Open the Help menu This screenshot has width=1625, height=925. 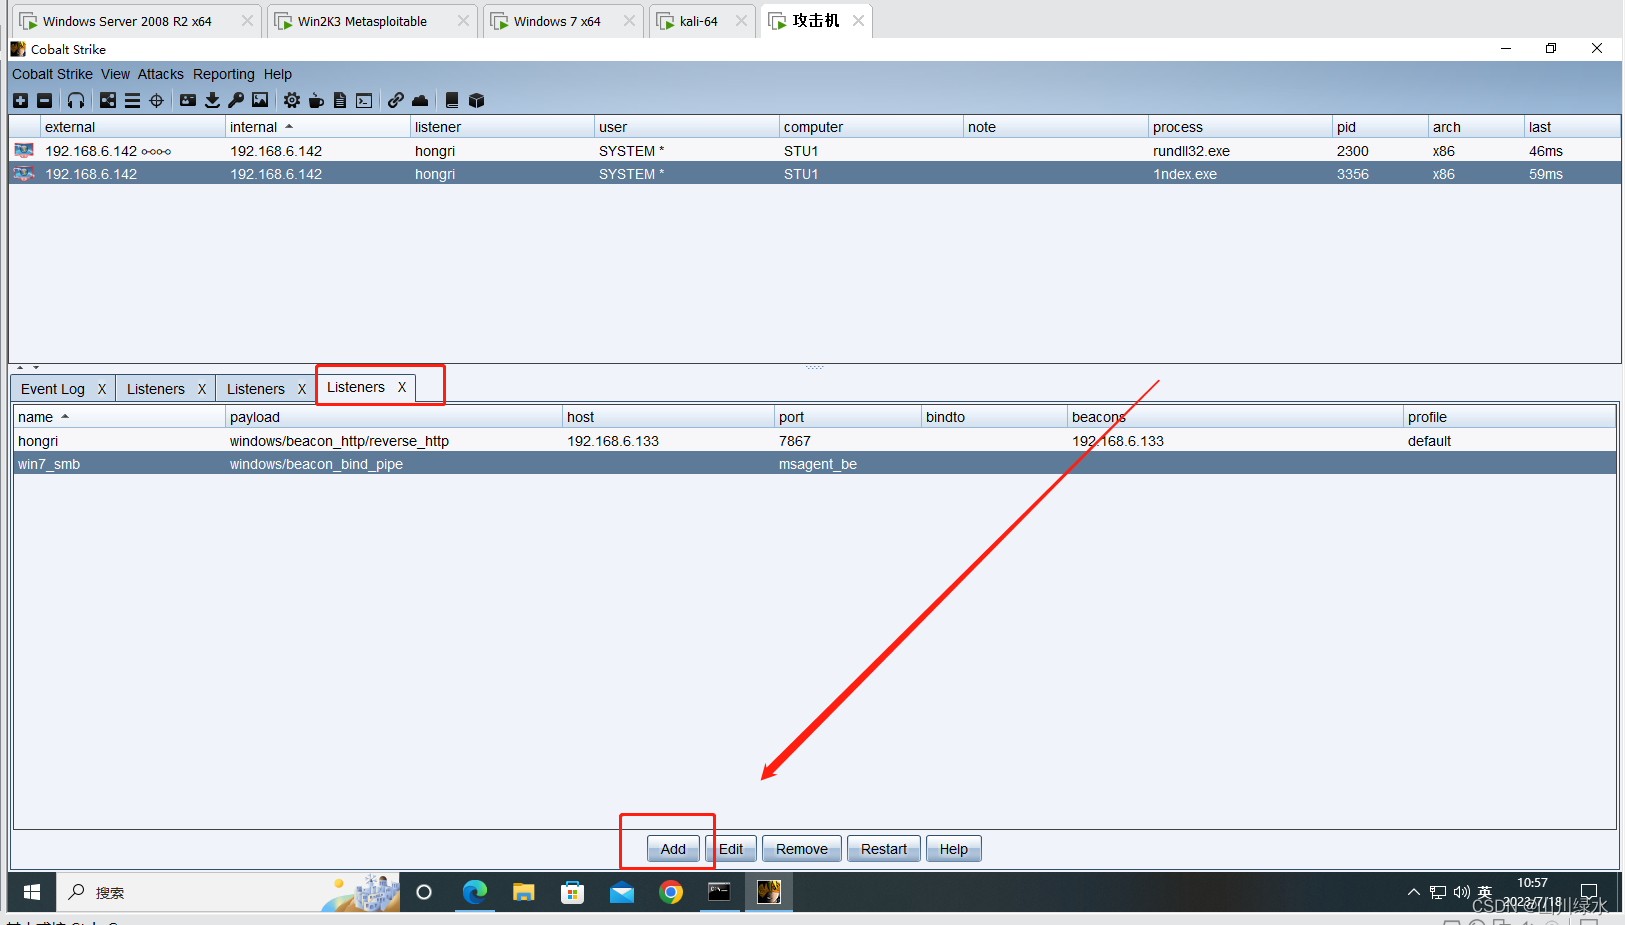coord(278,74)
